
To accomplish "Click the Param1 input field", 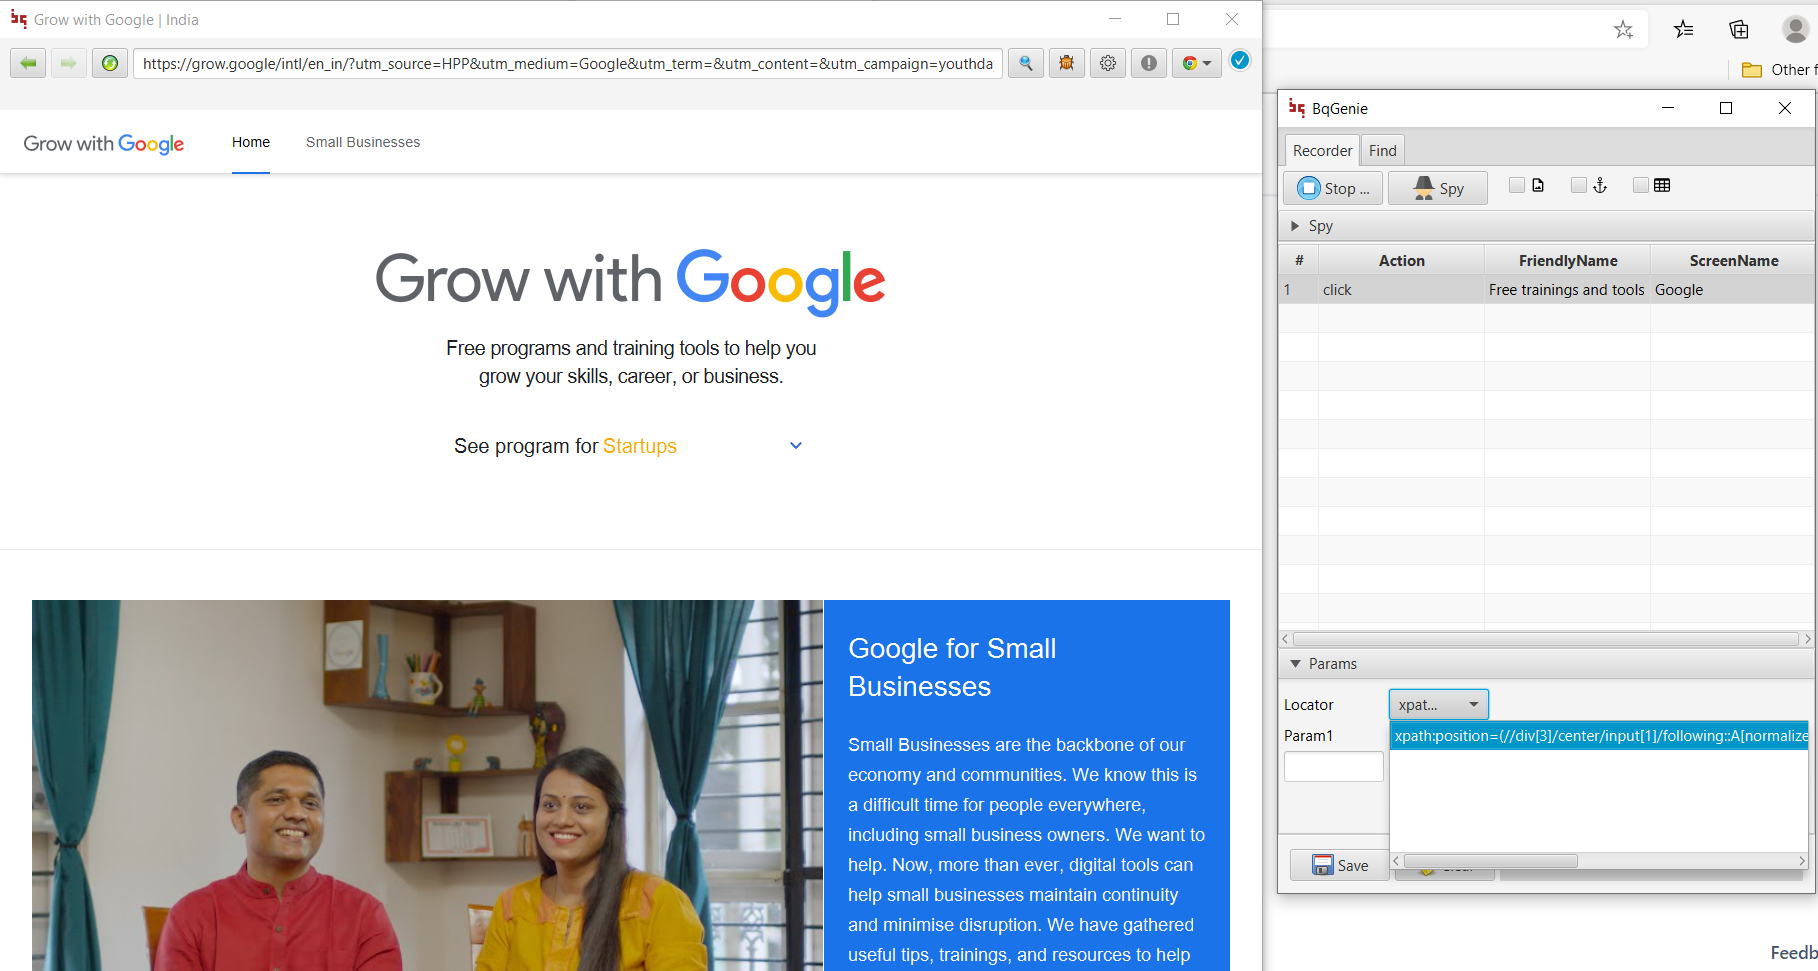I will click(x=1334, y=767).
